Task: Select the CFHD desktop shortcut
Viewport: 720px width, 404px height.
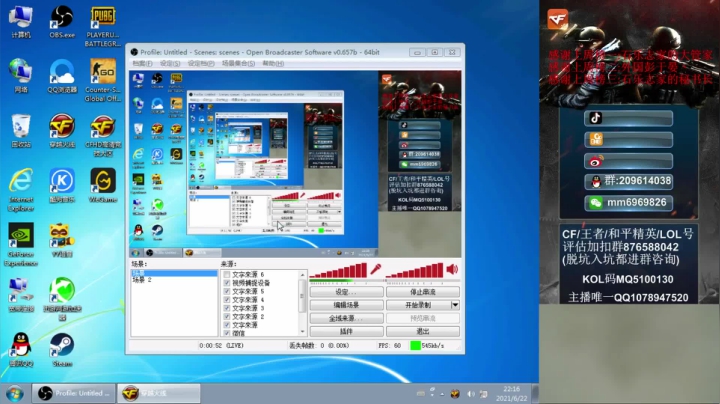Action: tap(103, 135)
